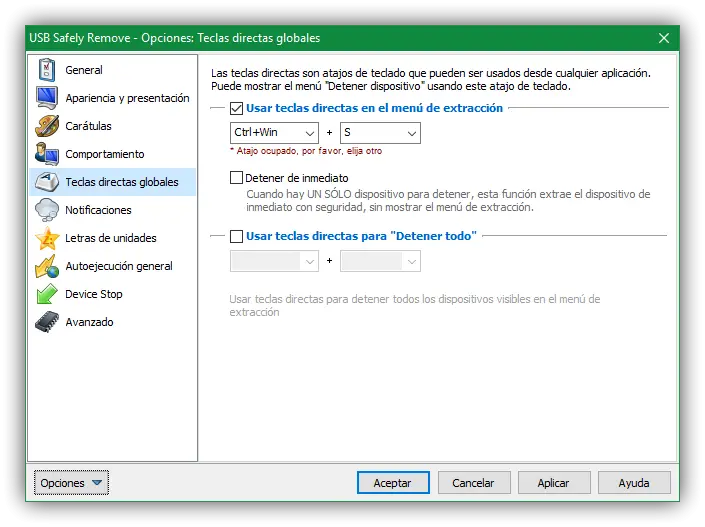The height and width of the screenshot is (527, 705).
Task: Enable the Detener de inmediato checkbox
Action: (236, 178)
